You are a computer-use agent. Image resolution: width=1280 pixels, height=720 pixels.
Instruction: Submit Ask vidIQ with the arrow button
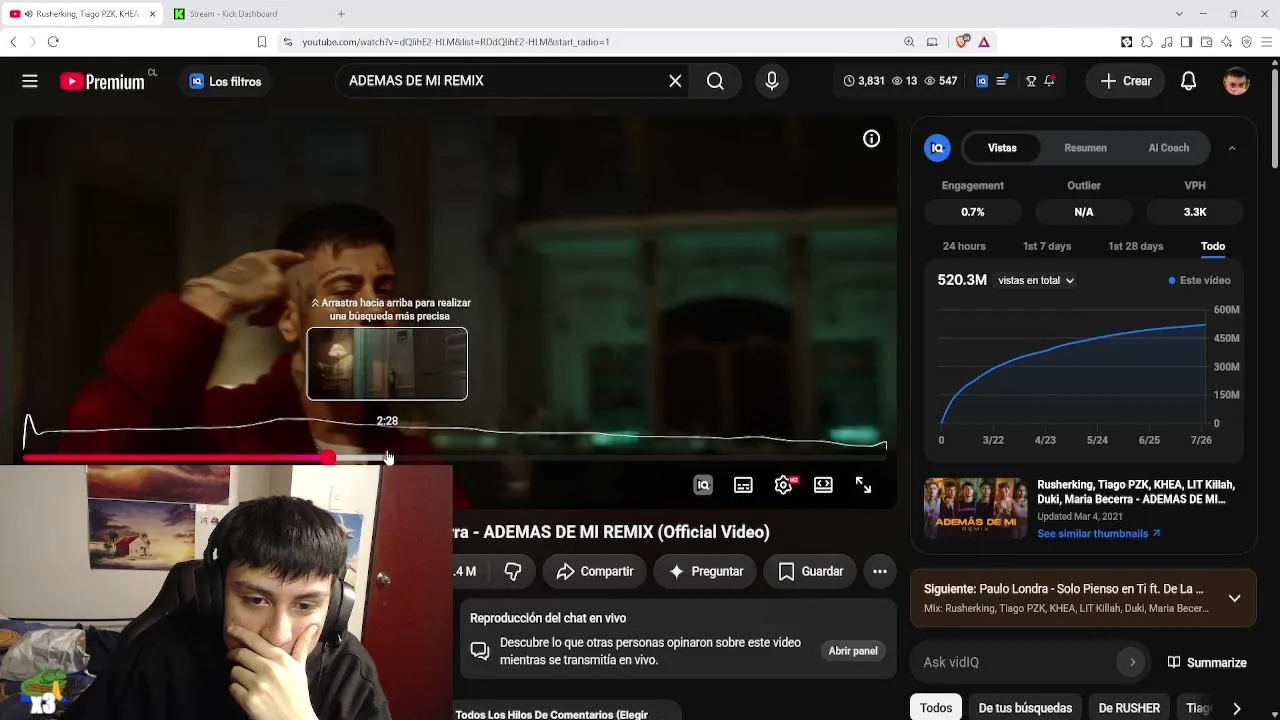pyautogui.click(x=1132, y=662)
